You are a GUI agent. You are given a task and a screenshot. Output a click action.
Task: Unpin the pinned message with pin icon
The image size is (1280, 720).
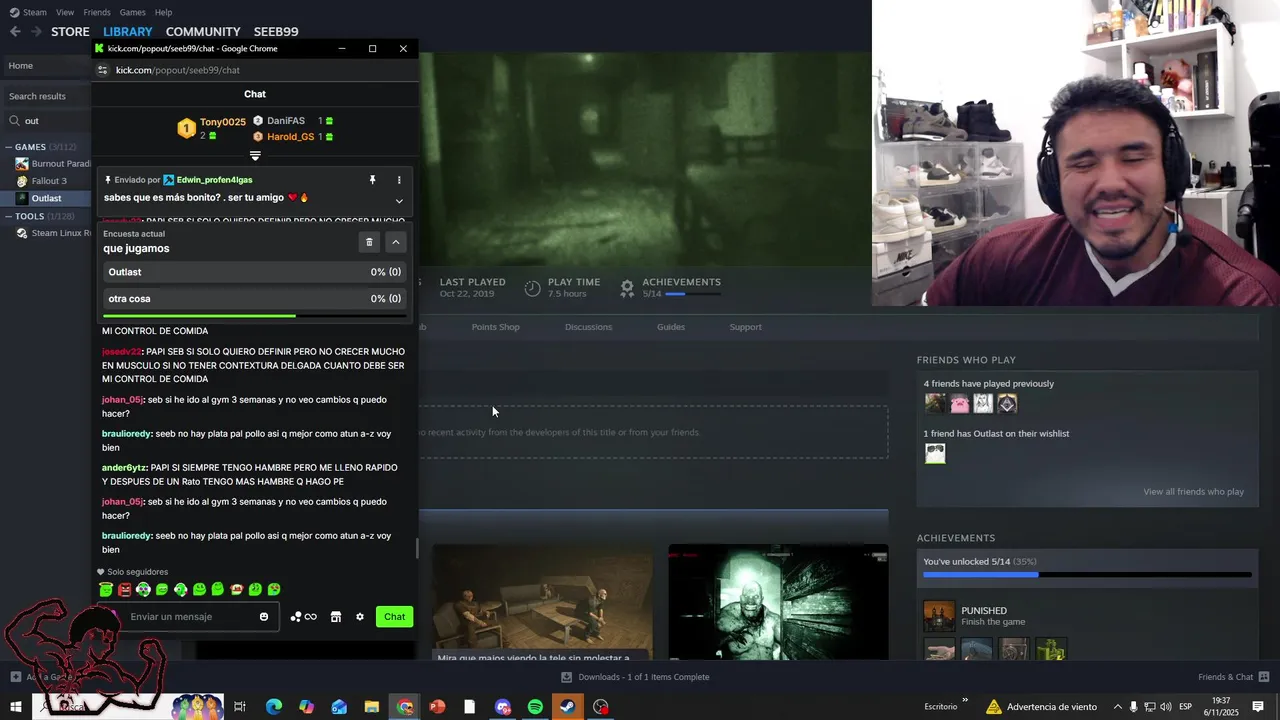pos(372,180)
